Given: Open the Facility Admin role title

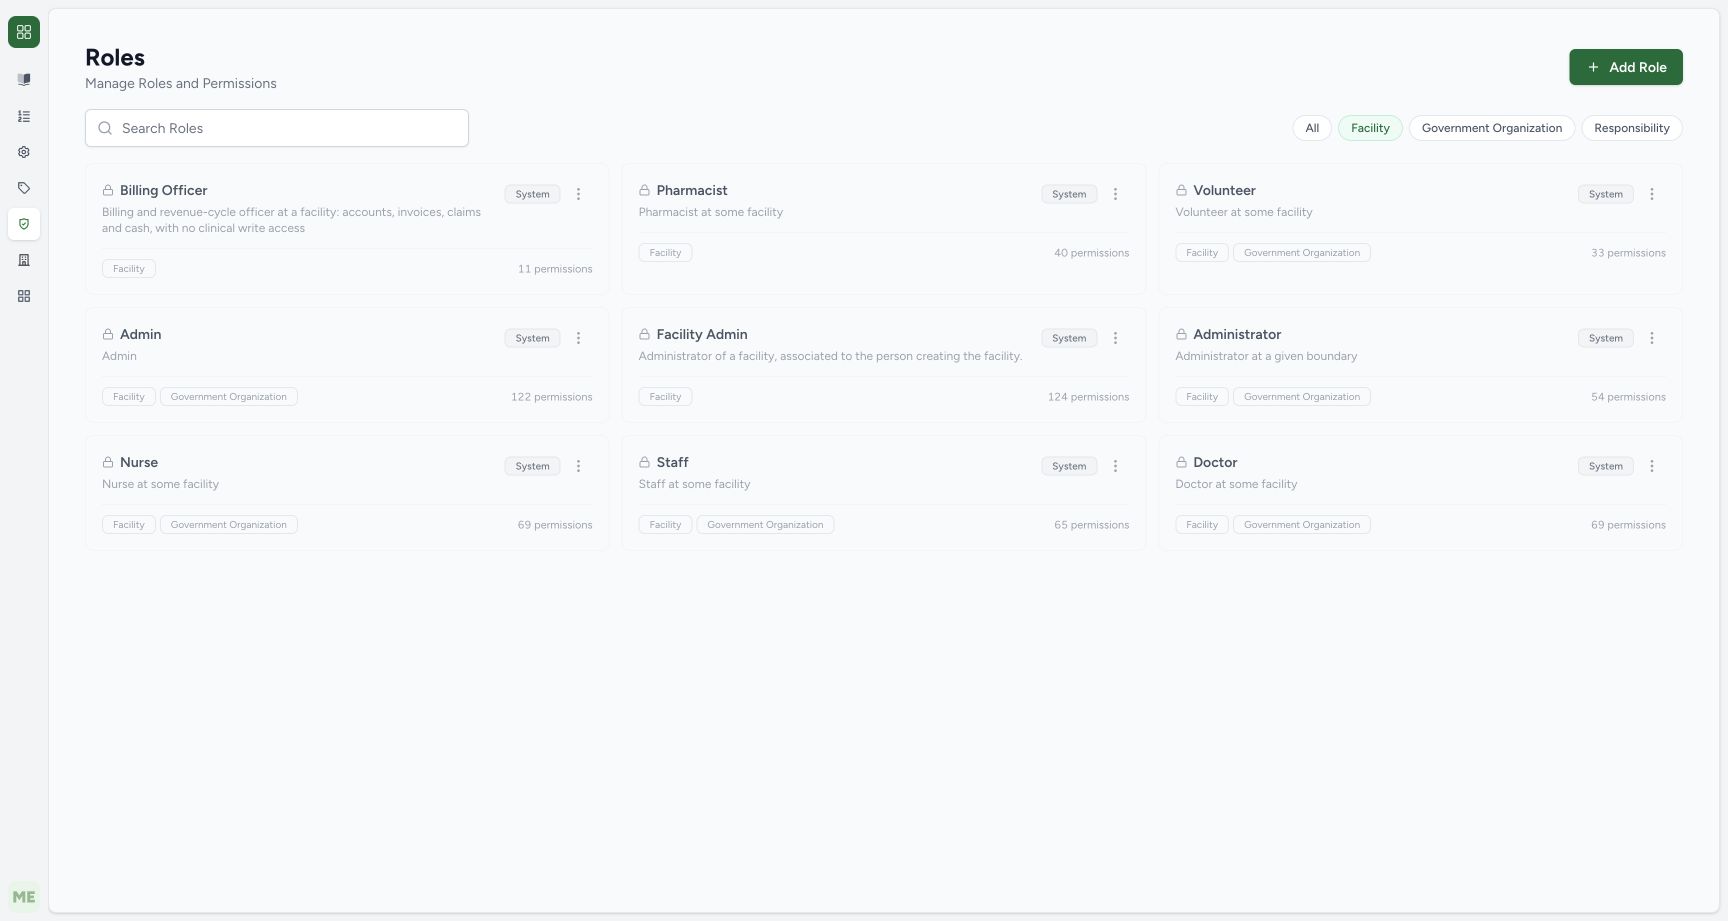Looking at the screenshot, I should pyautogui.click(x=702, y=334).
